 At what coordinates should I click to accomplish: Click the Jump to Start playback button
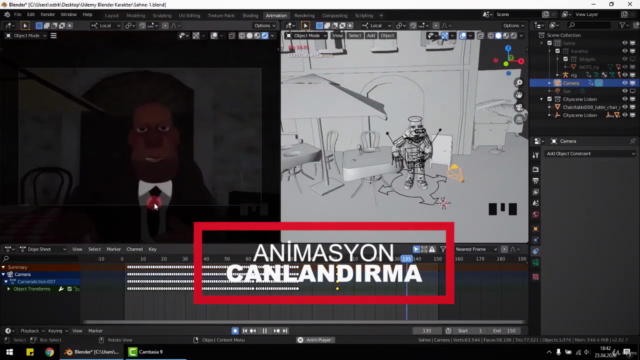(245, 331)
